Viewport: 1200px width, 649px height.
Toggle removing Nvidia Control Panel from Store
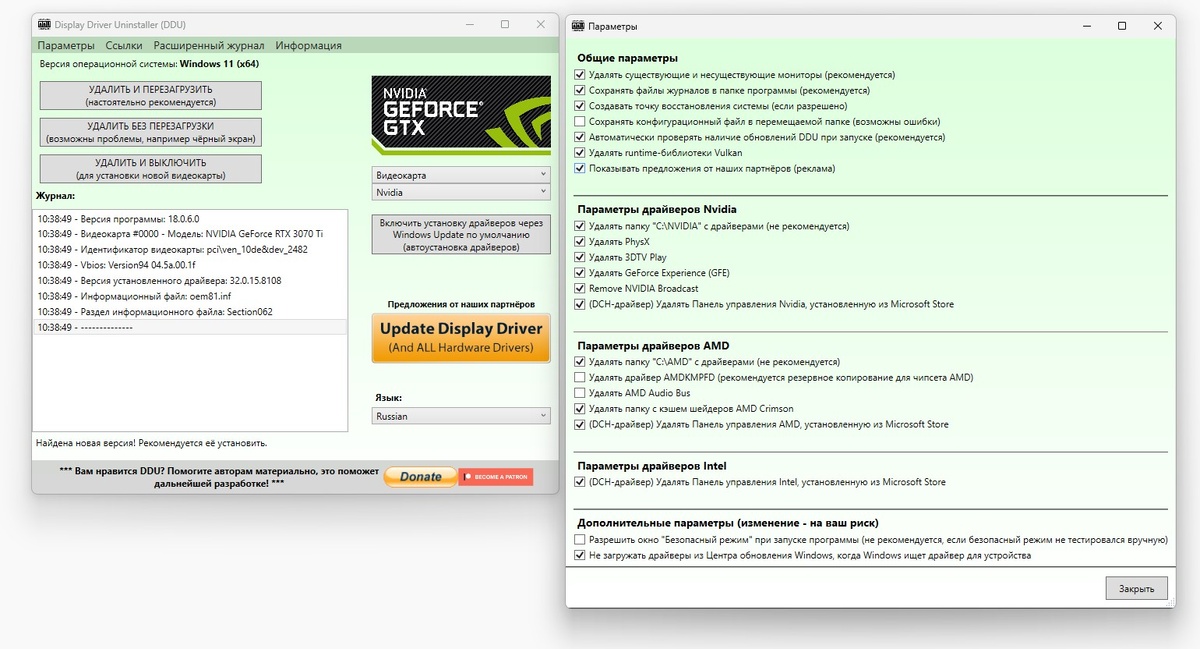[x=580, y=304]
